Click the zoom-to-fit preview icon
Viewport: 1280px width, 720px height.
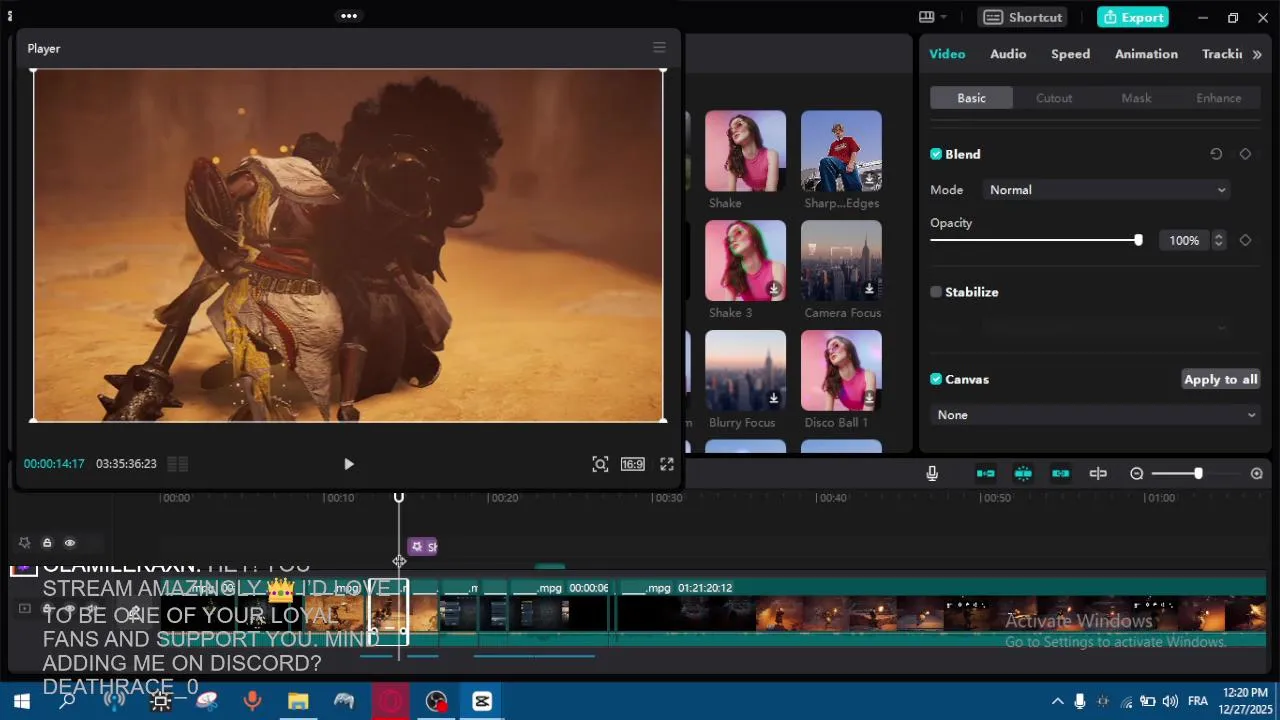pyautogui.click(x=600, y=464)
